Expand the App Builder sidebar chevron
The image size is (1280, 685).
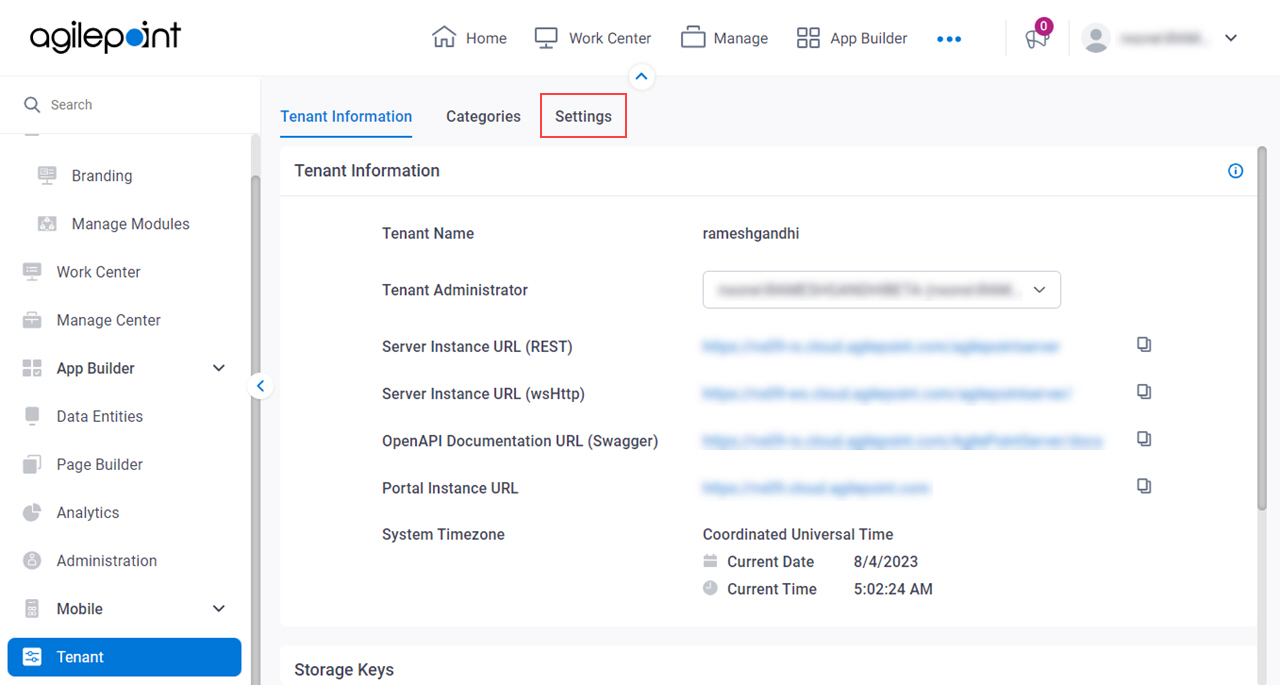pyautogui.click(x=219, y=368)
